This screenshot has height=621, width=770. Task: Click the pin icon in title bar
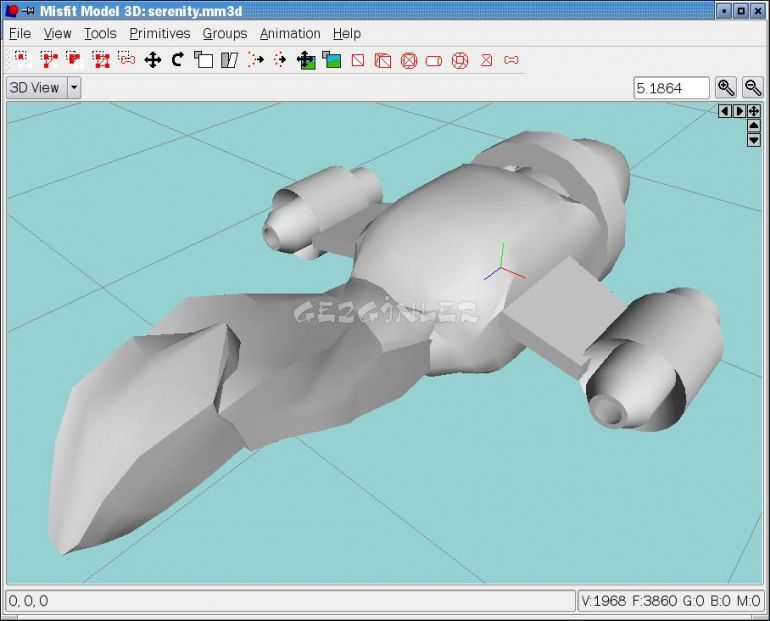click(x=28, y=10)
